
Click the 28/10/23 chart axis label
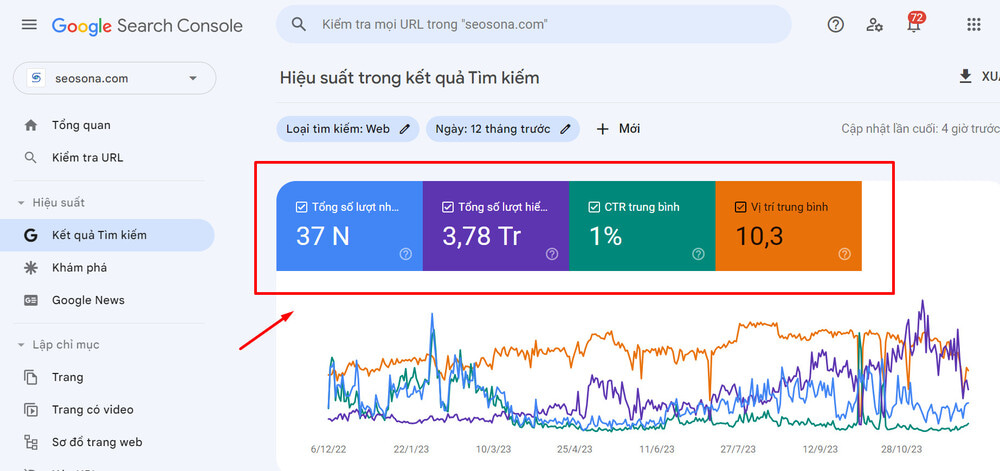pyautogui.click(x=902, y=449)
